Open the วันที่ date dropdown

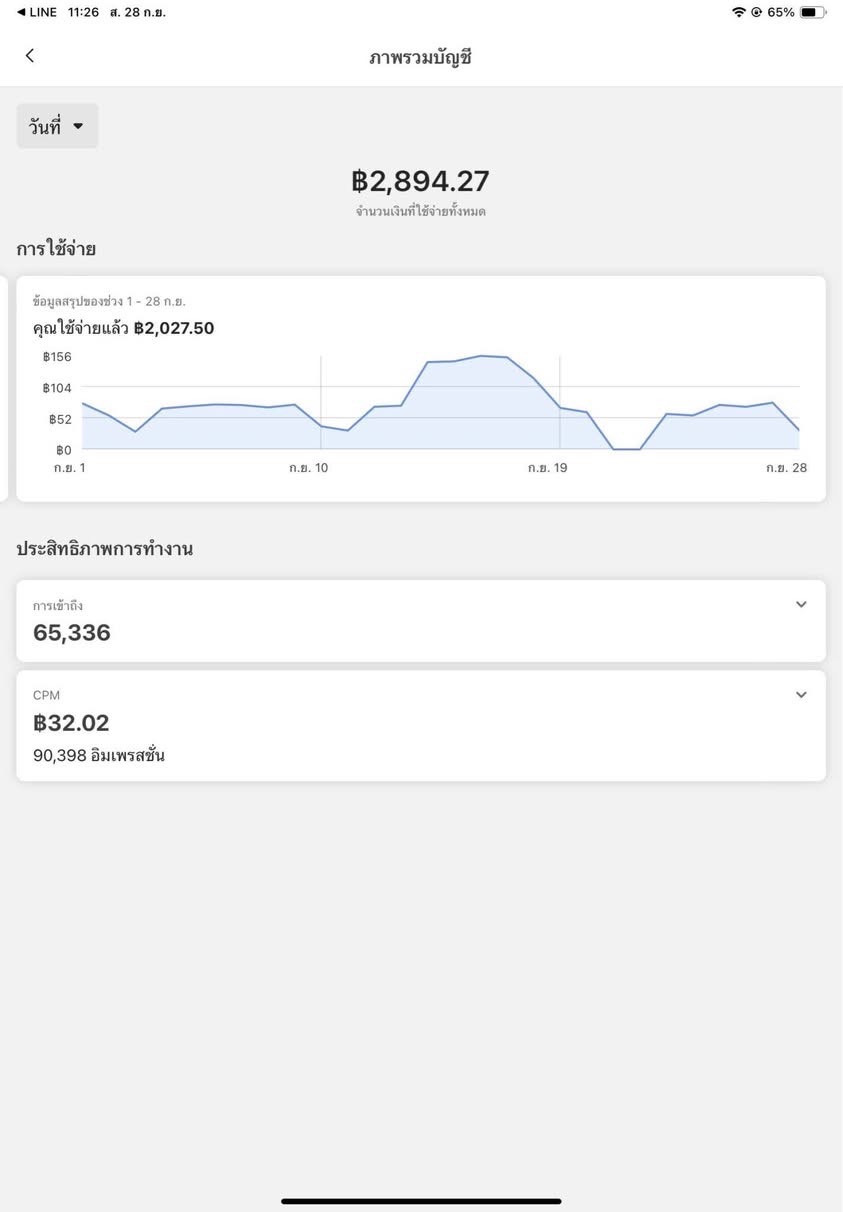tap(57, 127)
